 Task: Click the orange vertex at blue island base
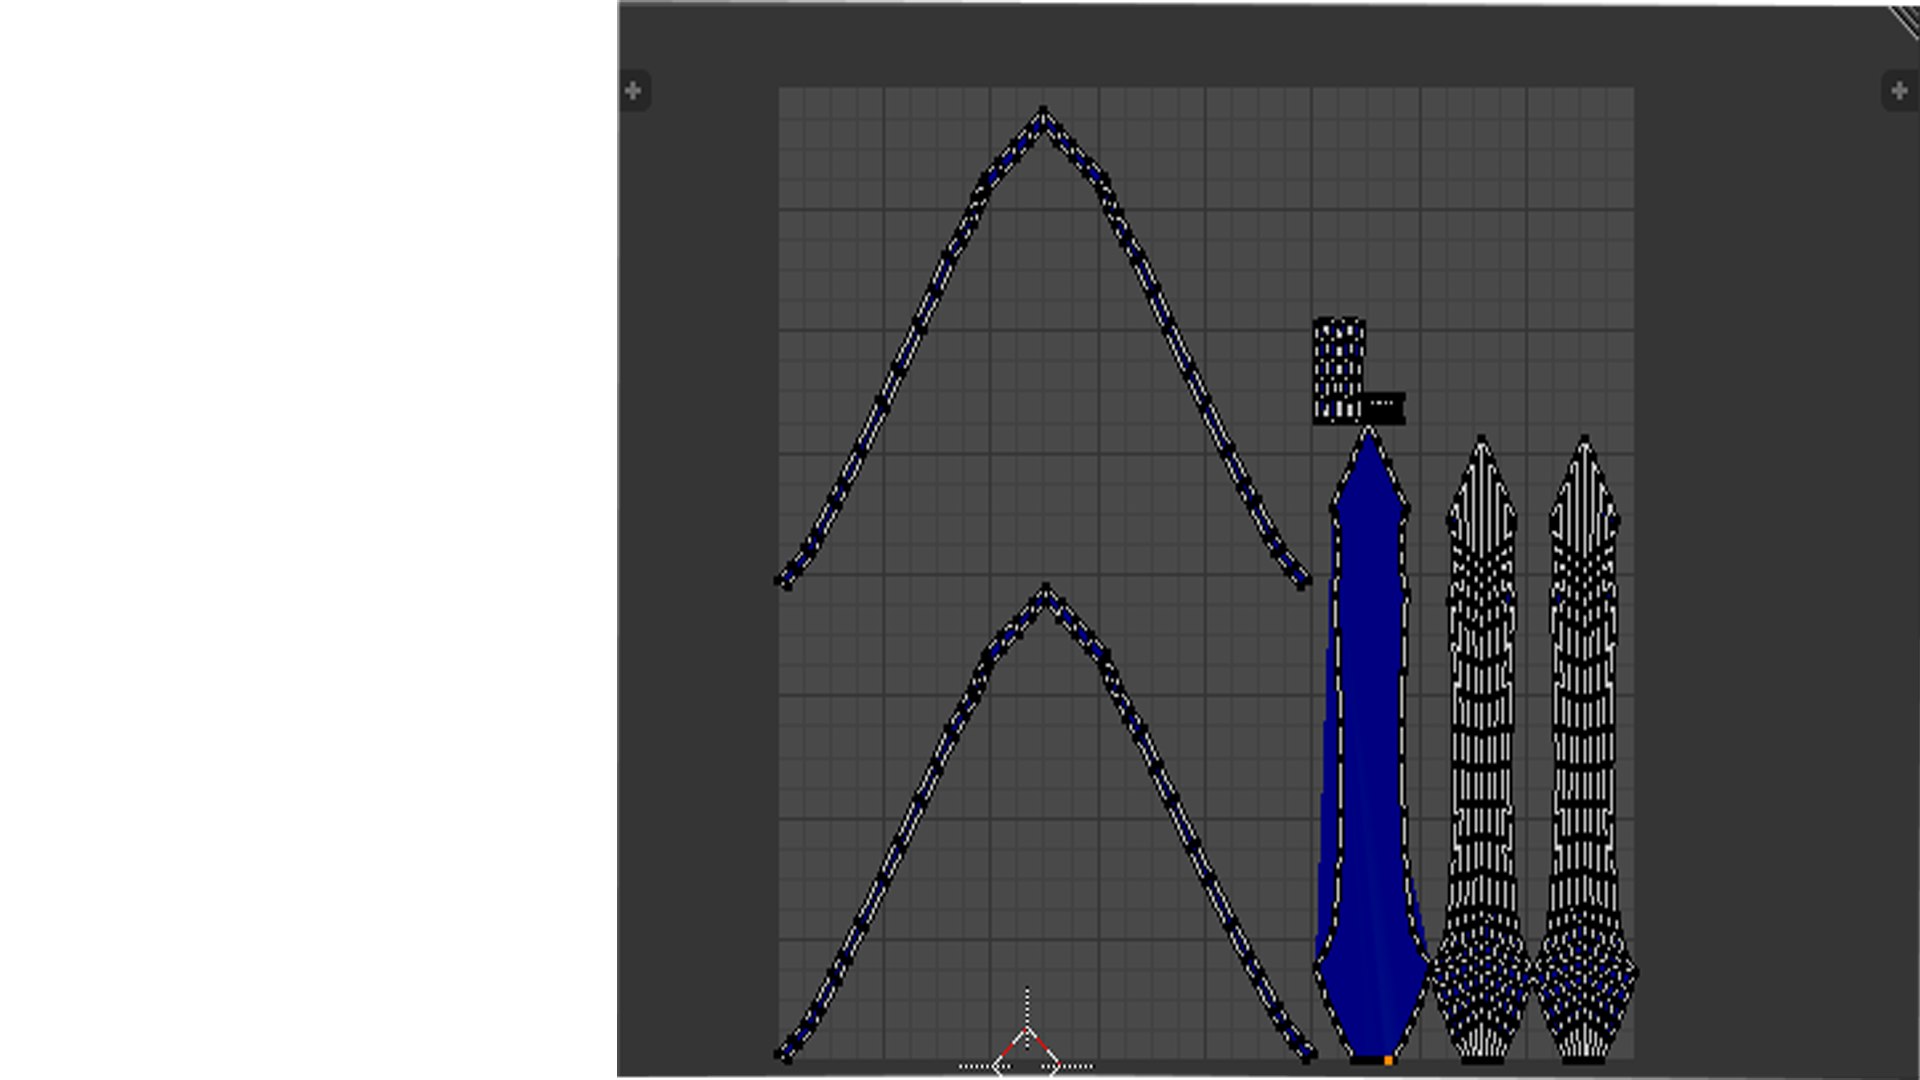tap(1388, 1060)
